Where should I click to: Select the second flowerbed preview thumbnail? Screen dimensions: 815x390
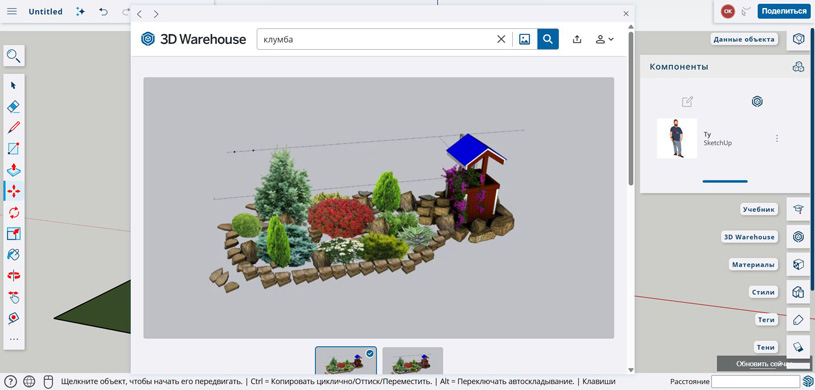point(413,360)
